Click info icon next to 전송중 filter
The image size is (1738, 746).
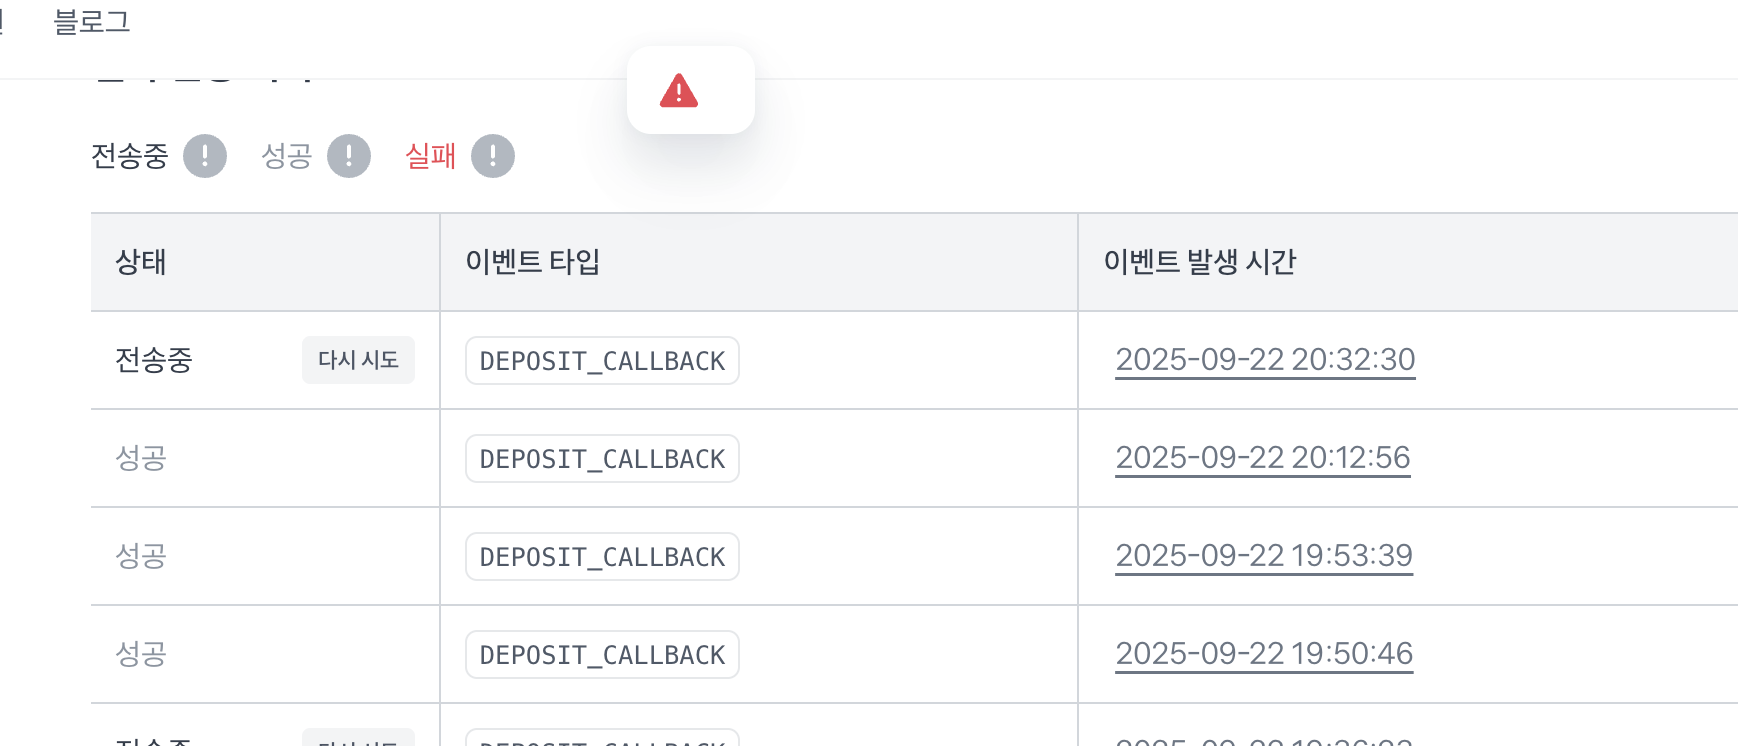pos(205,156)
